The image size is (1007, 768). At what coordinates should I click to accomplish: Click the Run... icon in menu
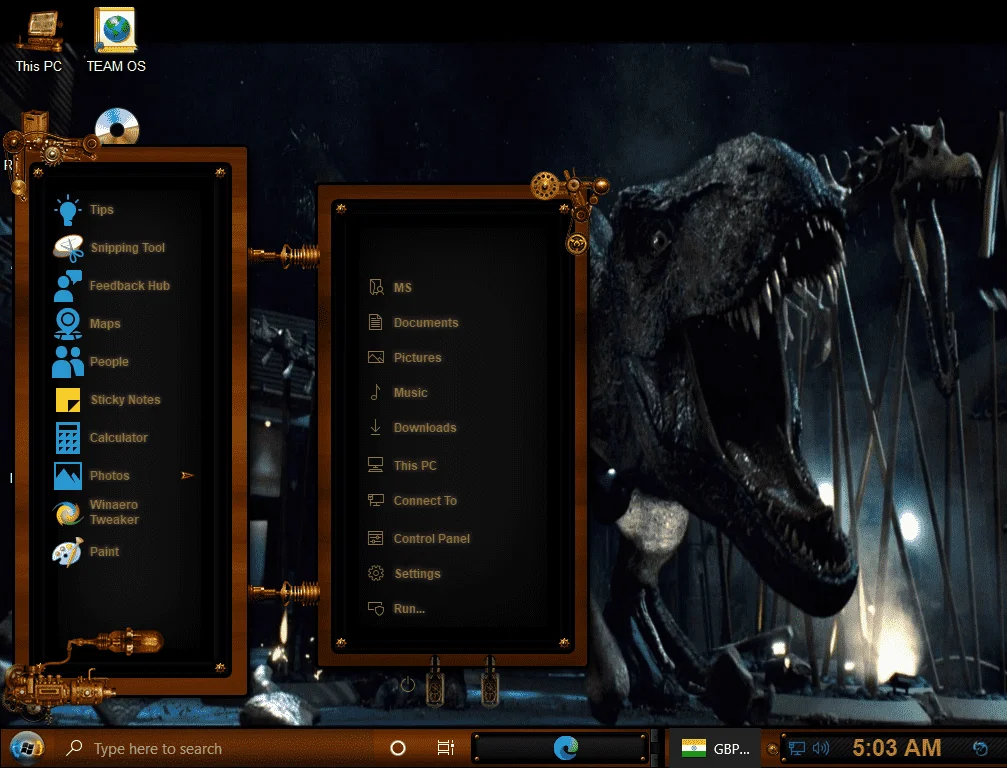376,608
